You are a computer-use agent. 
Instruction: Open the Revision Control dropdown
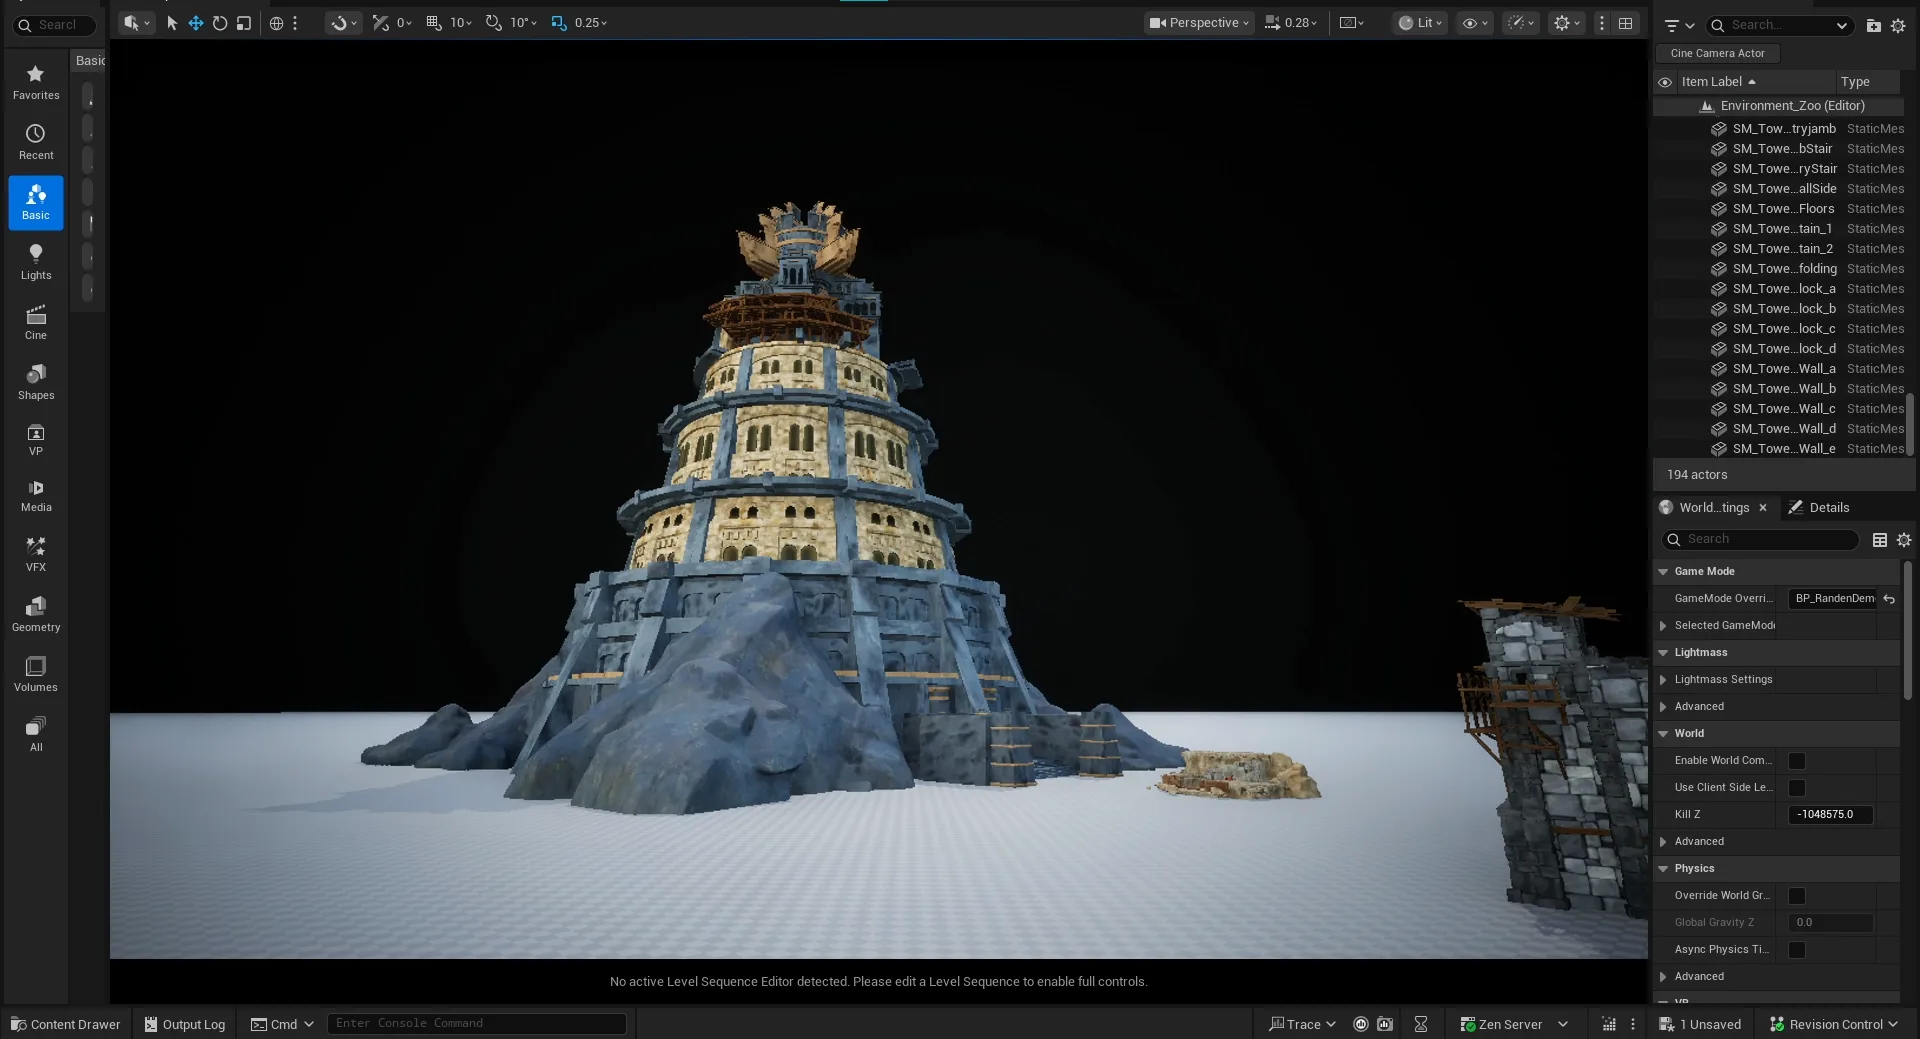(x=1834, y=1024)
